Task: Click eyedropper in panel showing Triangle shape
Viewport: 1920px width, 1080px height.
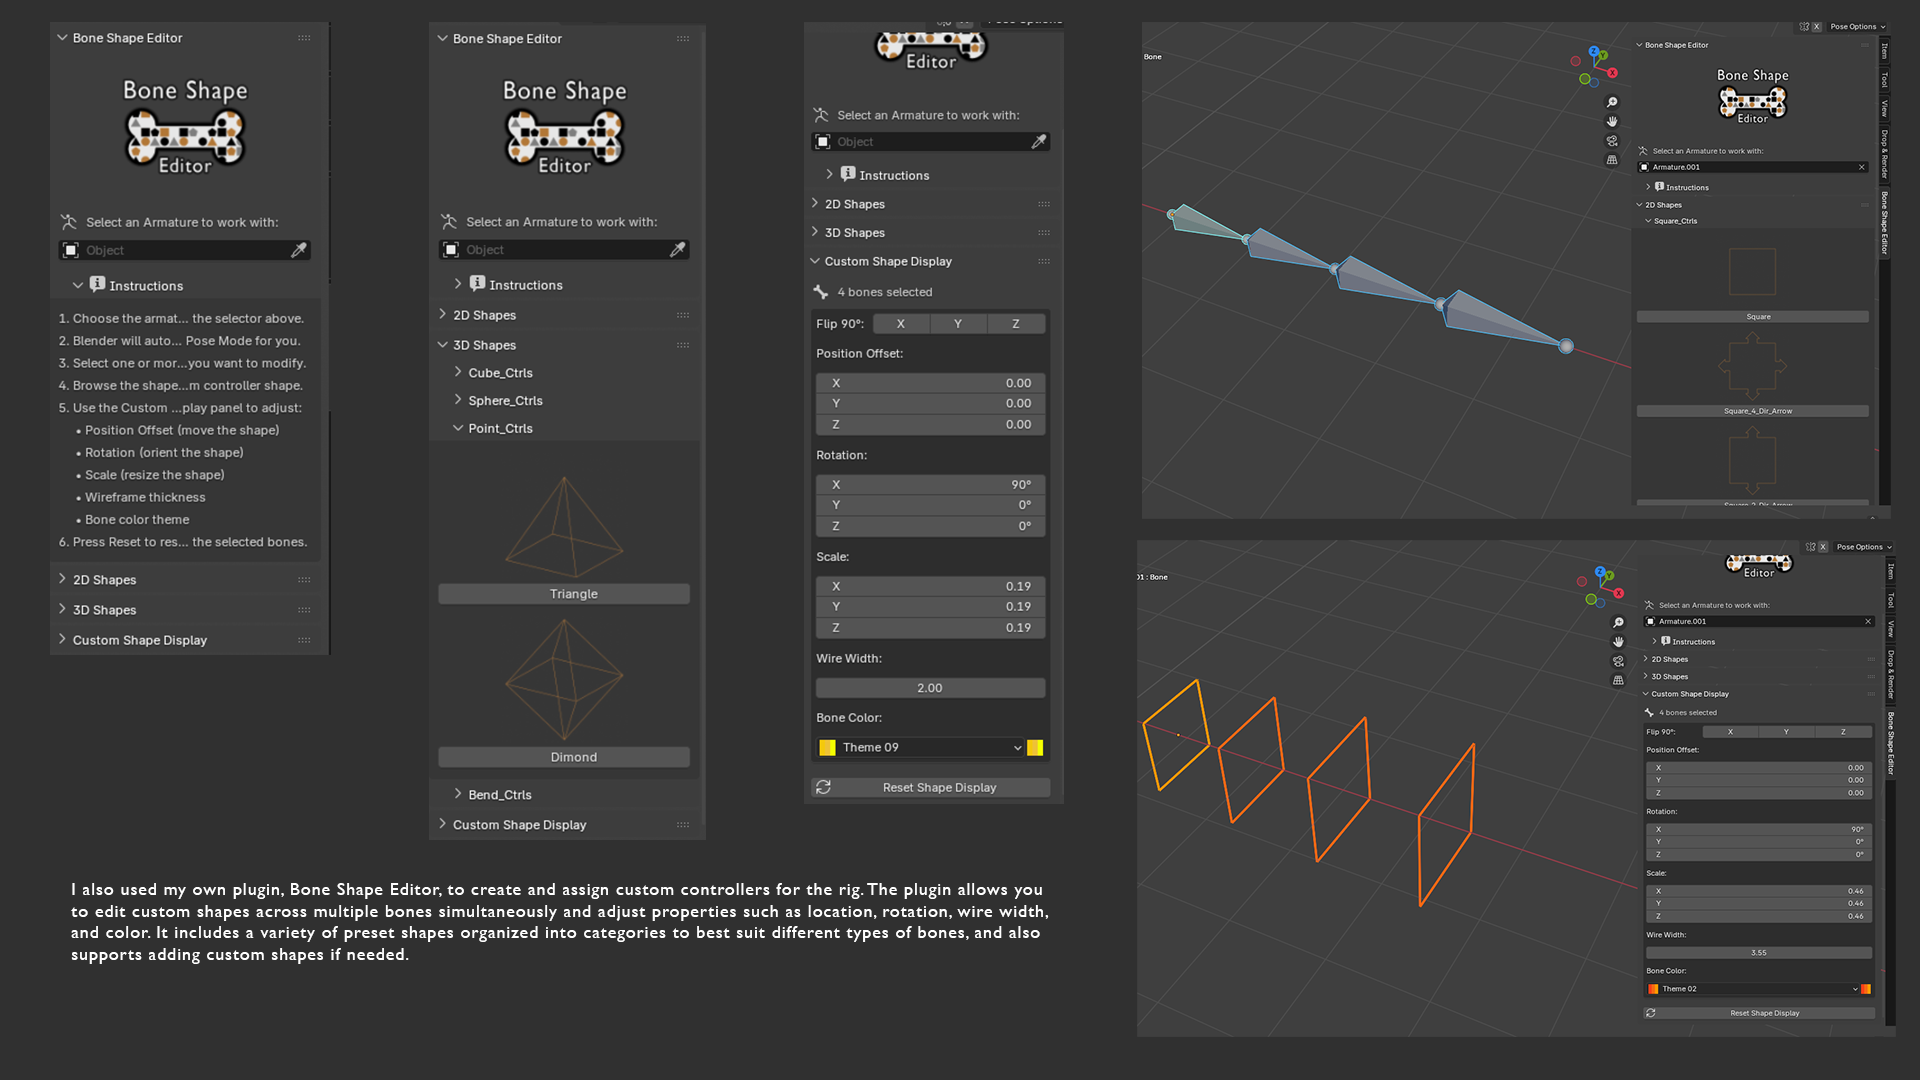Action: (x=678, y=250)
